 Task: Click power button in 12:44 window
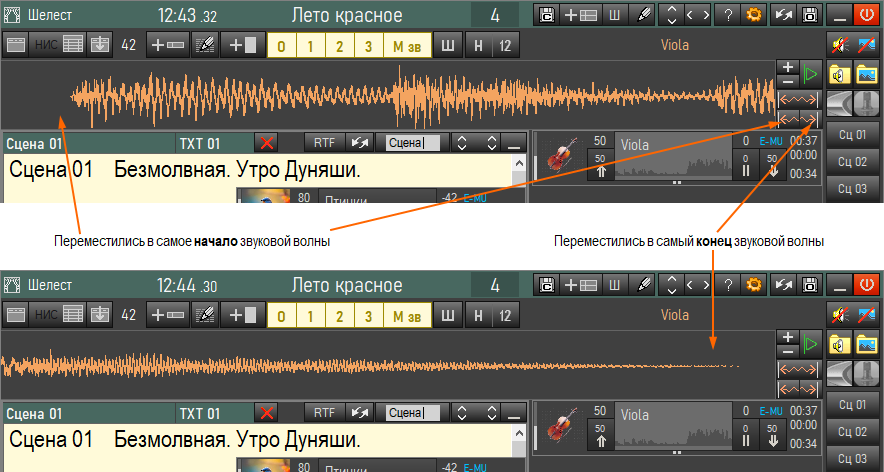867,285
